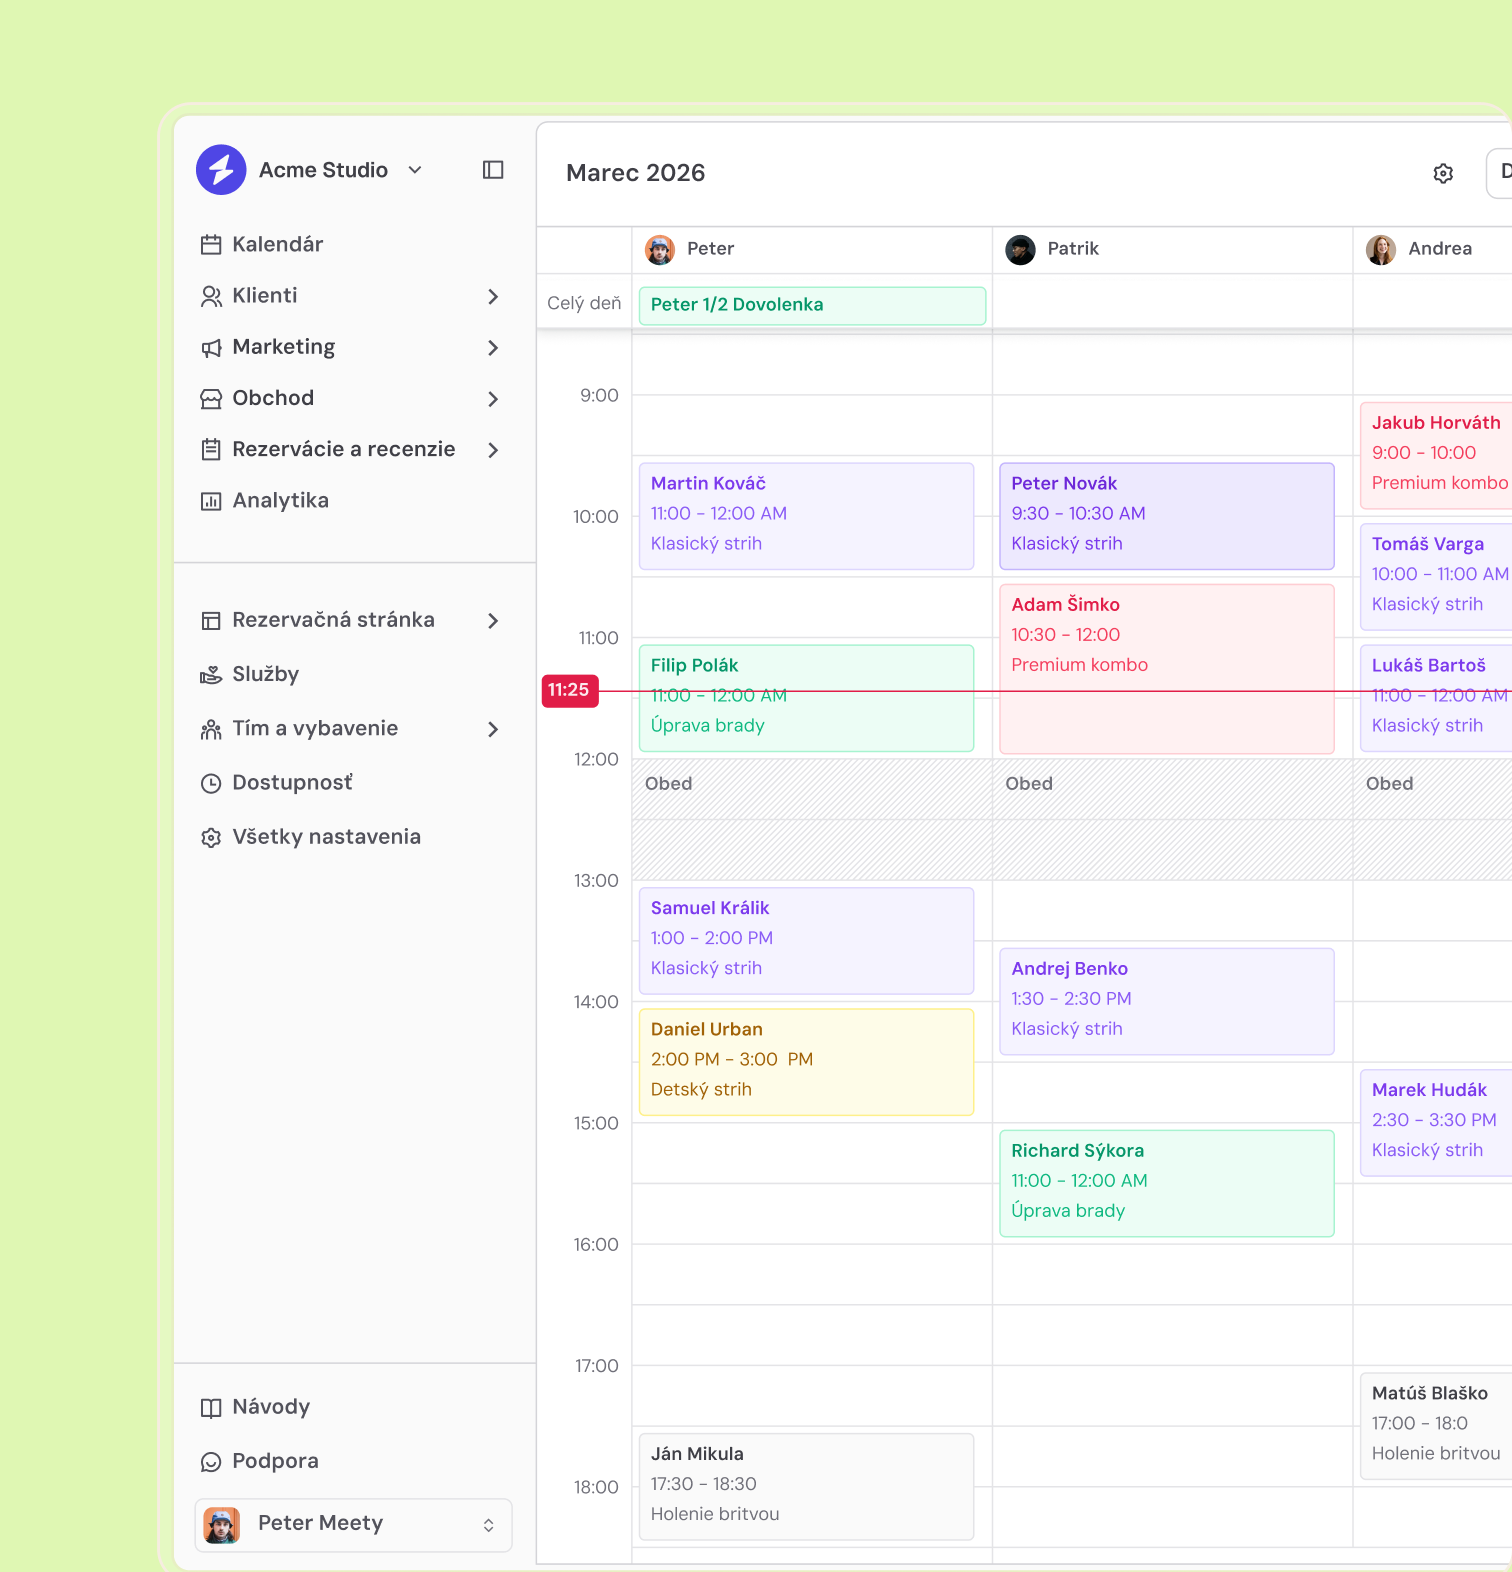1512x1572 pixels.
Task: Expand the Klienti submenu chevron
Action: (493, 296)
